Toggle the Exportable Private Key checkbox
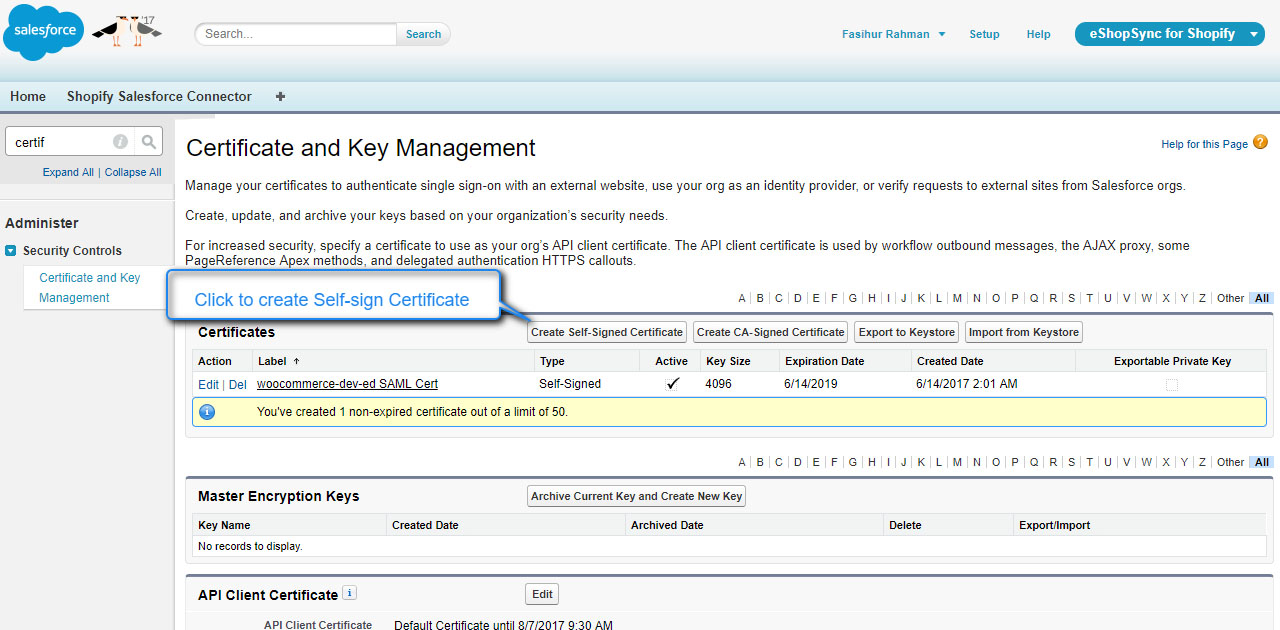This screenshot has width=1280, height=630. coord(1171,385)
